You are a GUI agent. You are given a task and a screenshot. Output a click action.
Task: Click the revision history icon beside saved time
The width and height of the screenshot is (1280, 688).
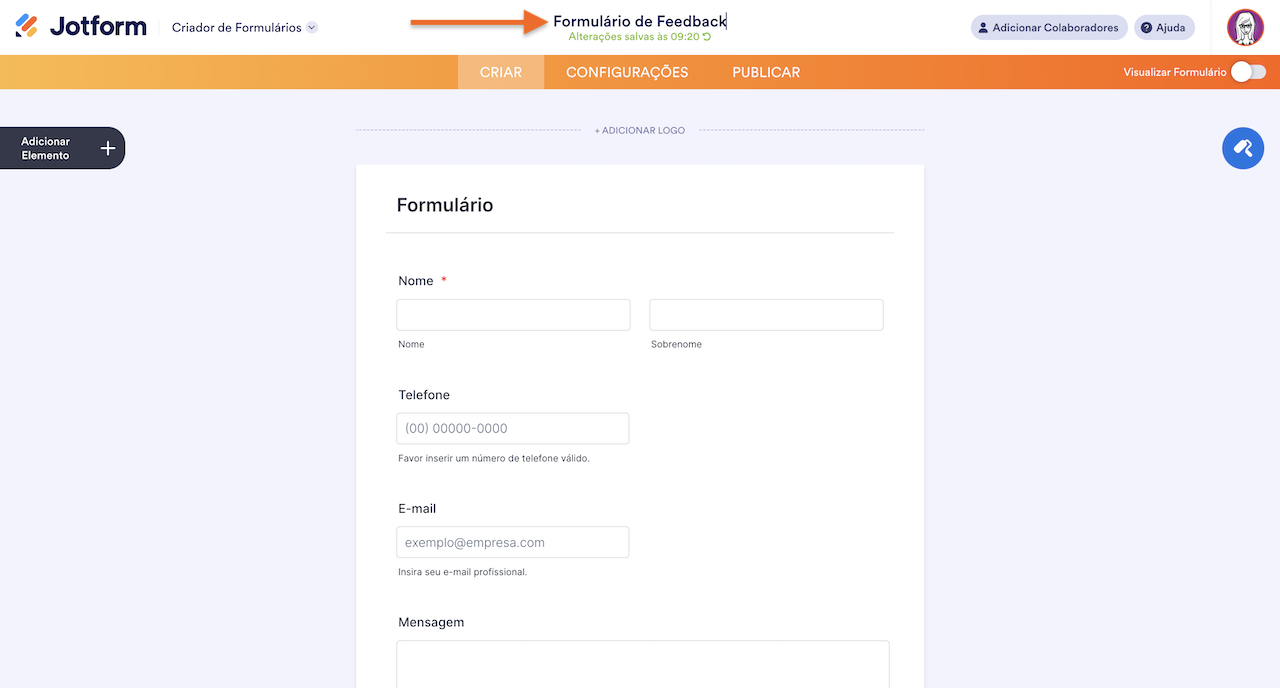(x=707, y=37)
